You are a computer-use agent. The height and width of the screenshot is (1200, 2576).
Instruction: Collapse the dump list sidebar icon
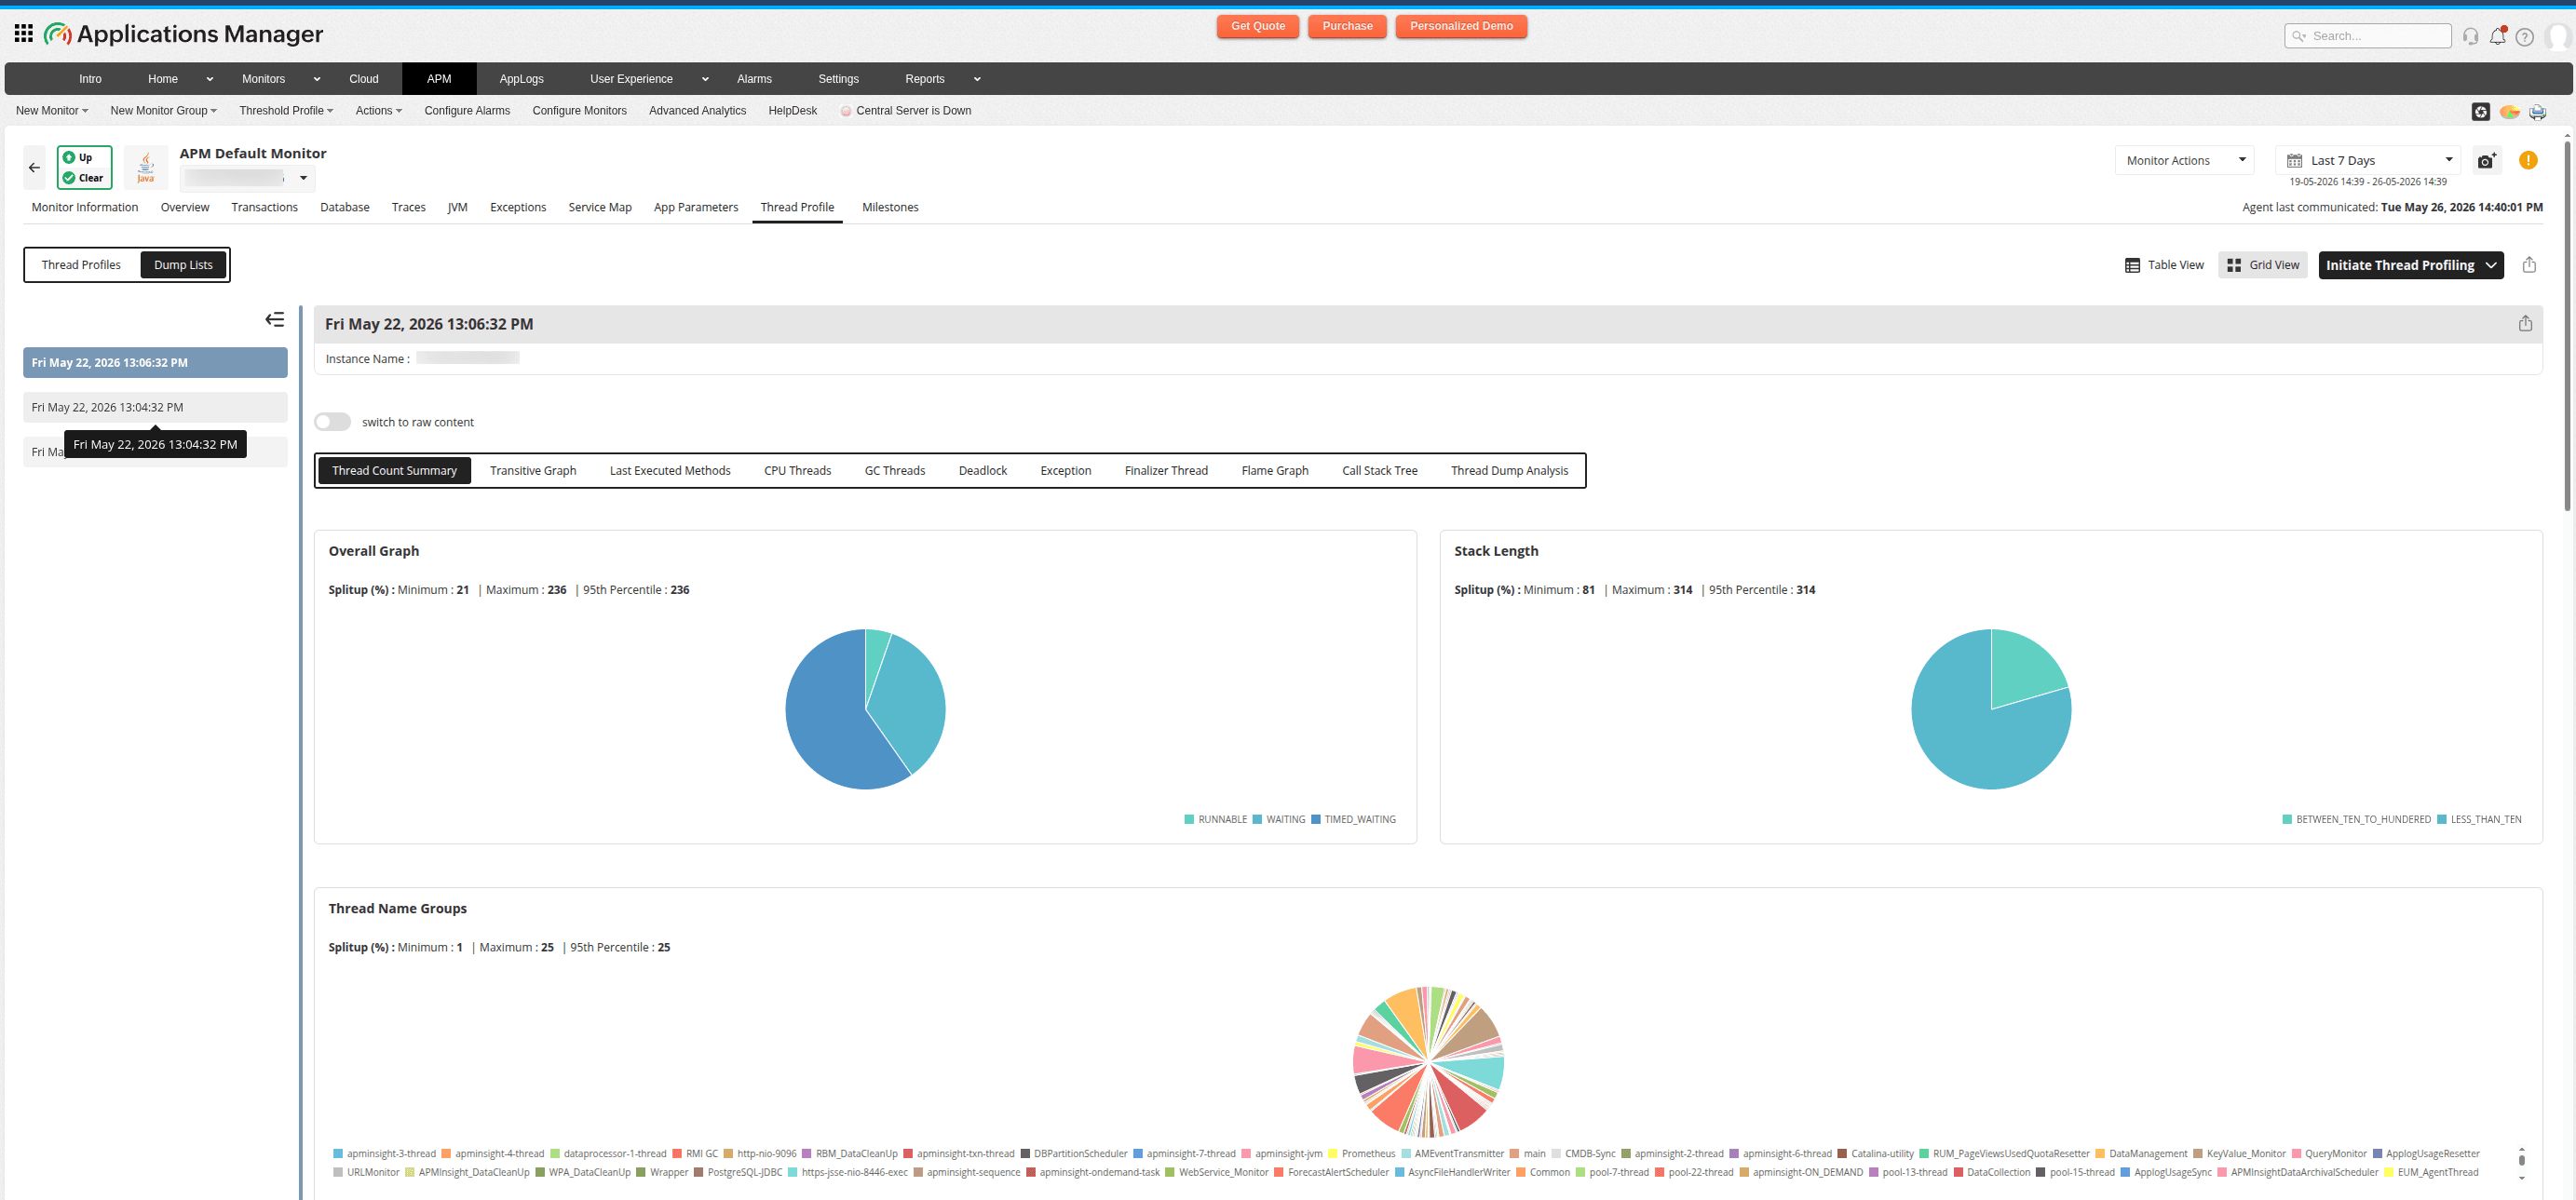(274, 320)
